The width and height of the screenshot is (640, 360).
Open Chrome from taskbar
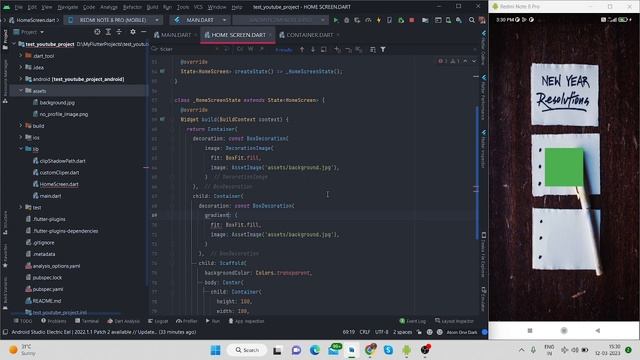[x=370, y=350]
